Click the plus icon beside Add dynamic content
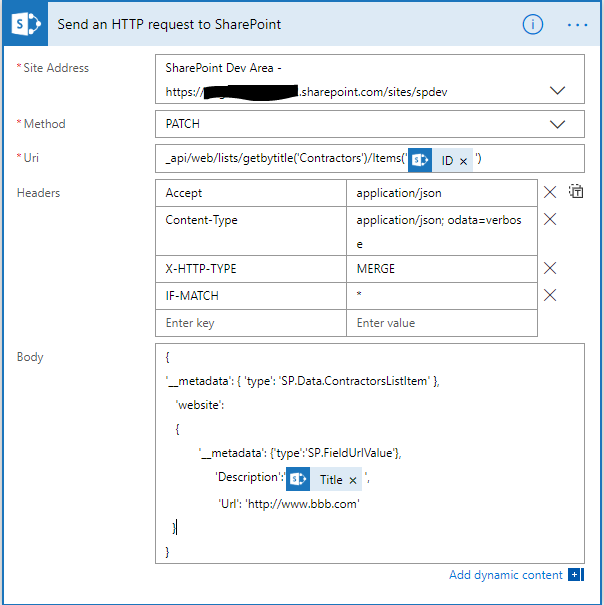 pyautogui.click(x=576, y=575)
